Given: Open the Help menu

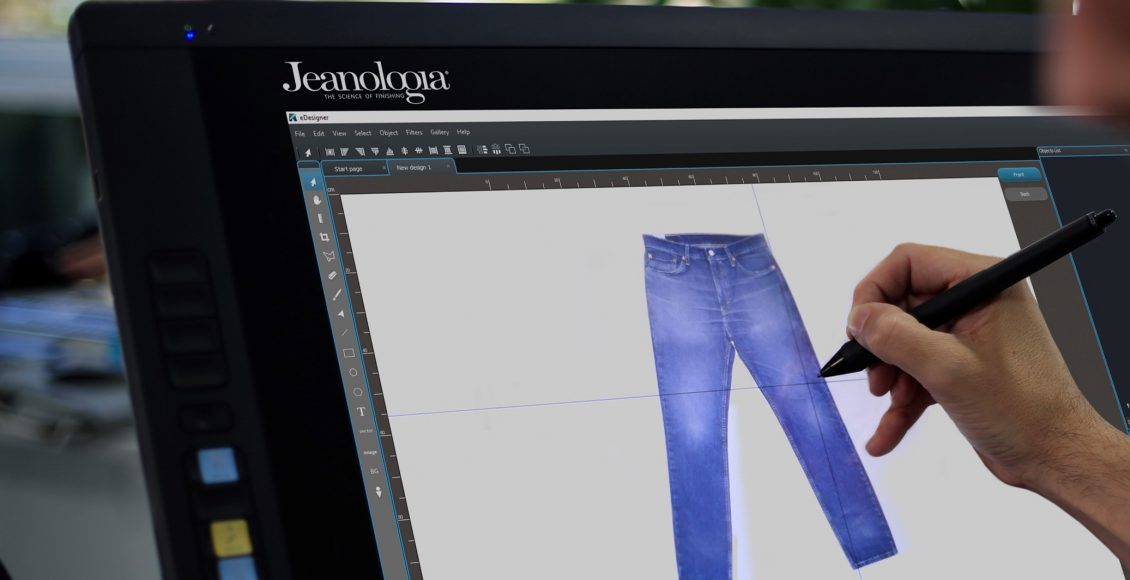Looking at the screenshot, I should (463, 132).
